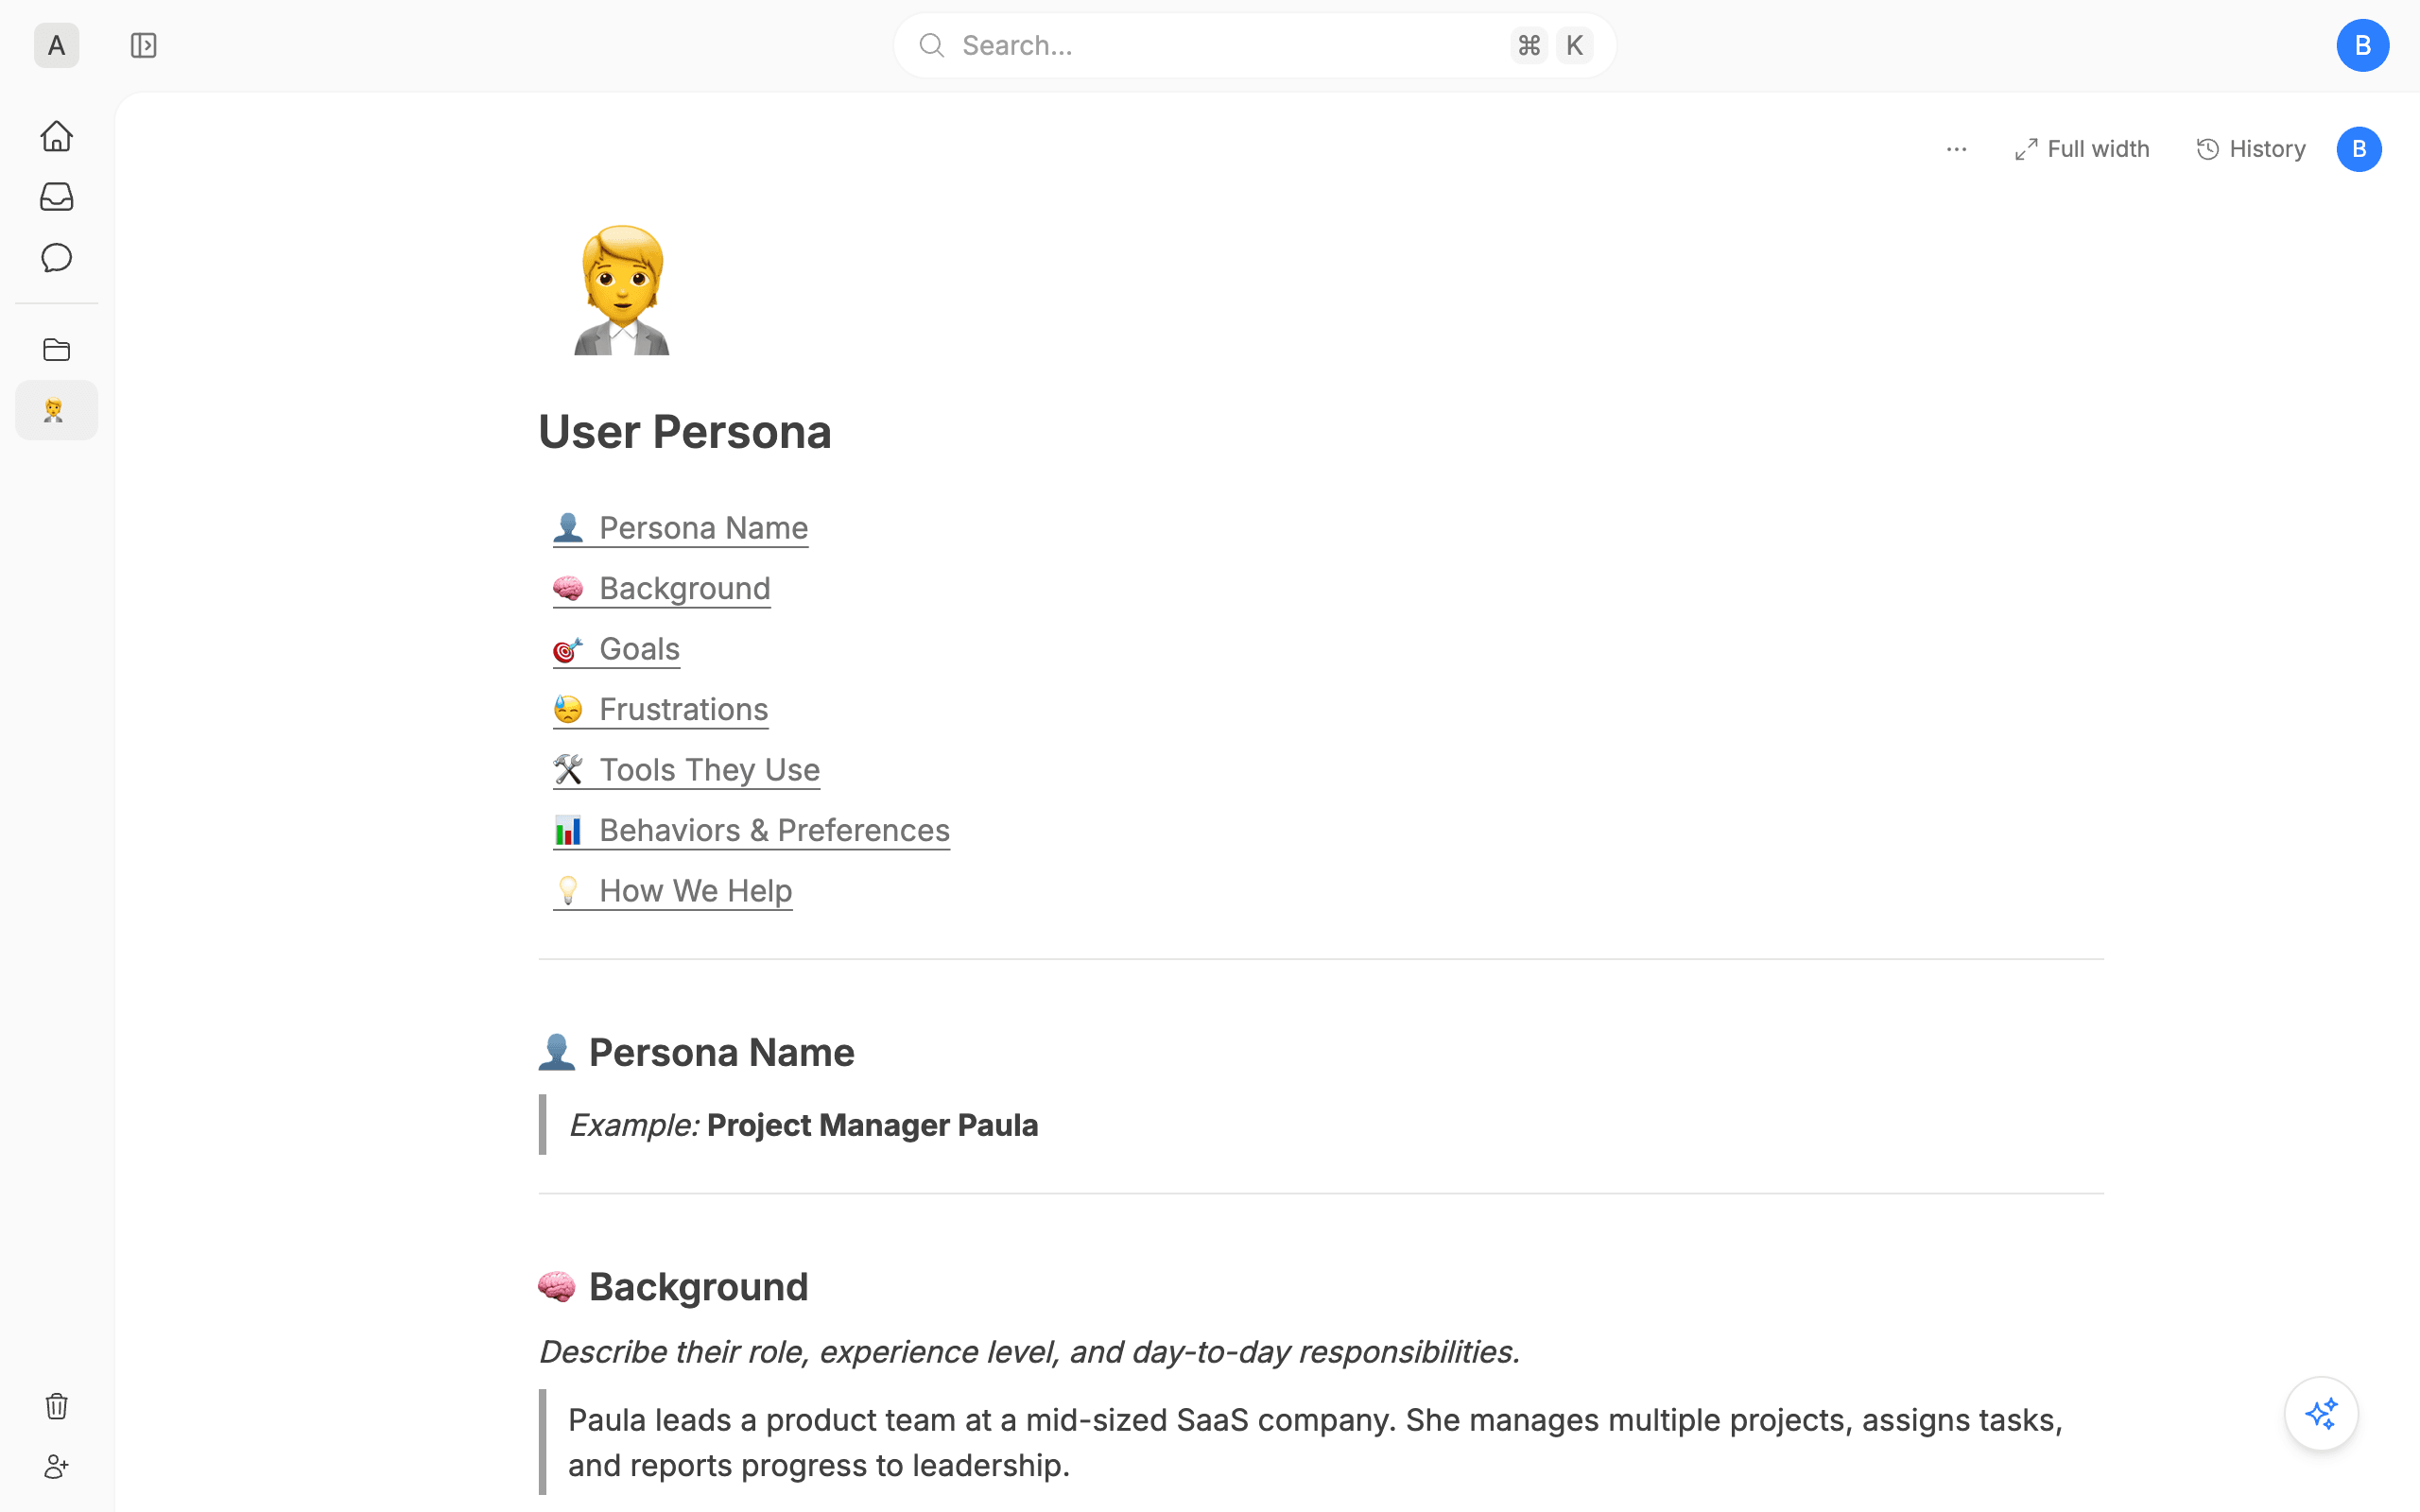
Task: Open page History
Action: (2250, 149)
